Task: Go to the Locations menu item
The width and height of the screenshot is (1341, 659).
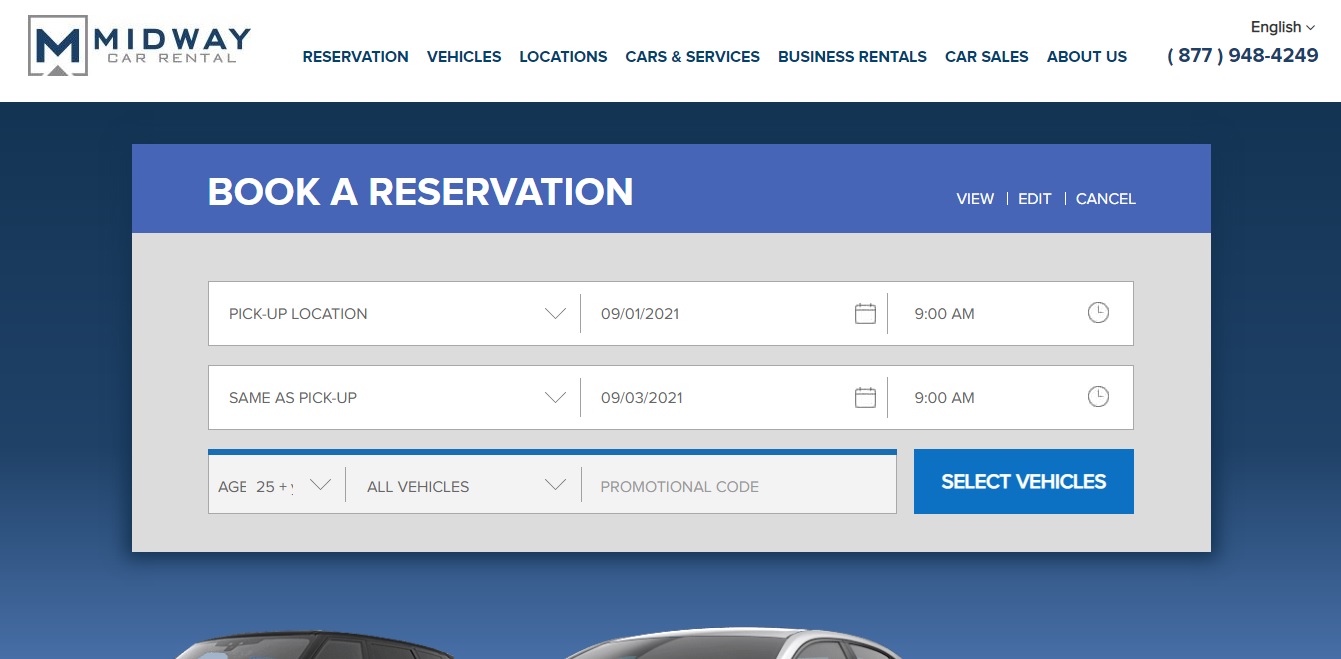Action: (x=563, y=57)
